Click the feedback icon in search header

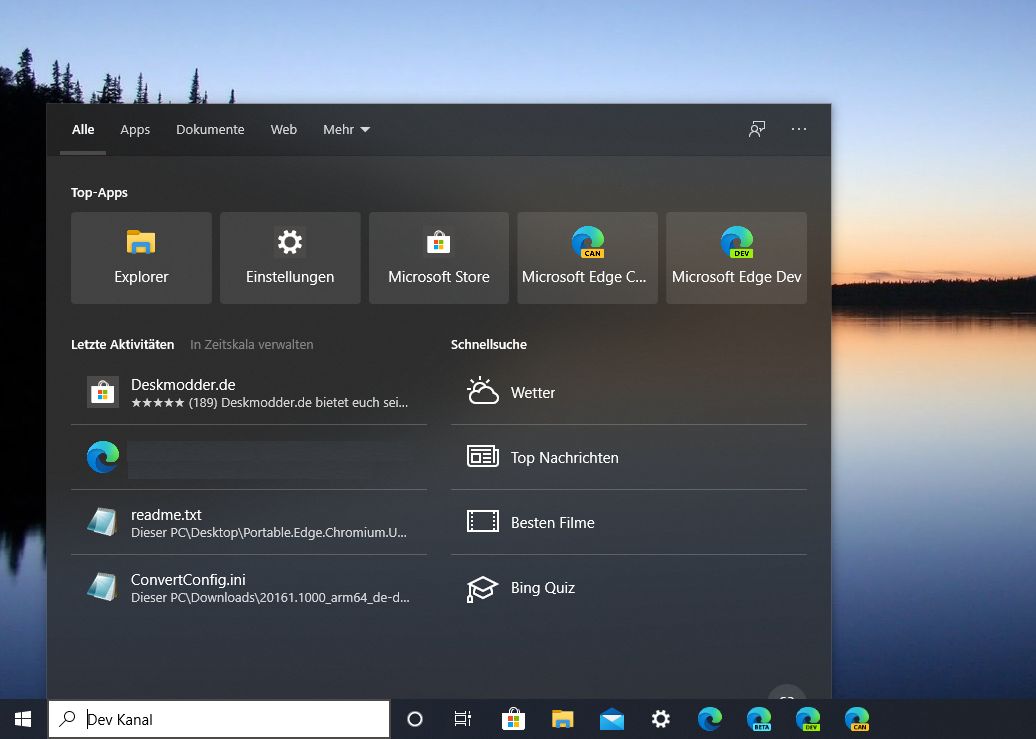tap(757, 129)
